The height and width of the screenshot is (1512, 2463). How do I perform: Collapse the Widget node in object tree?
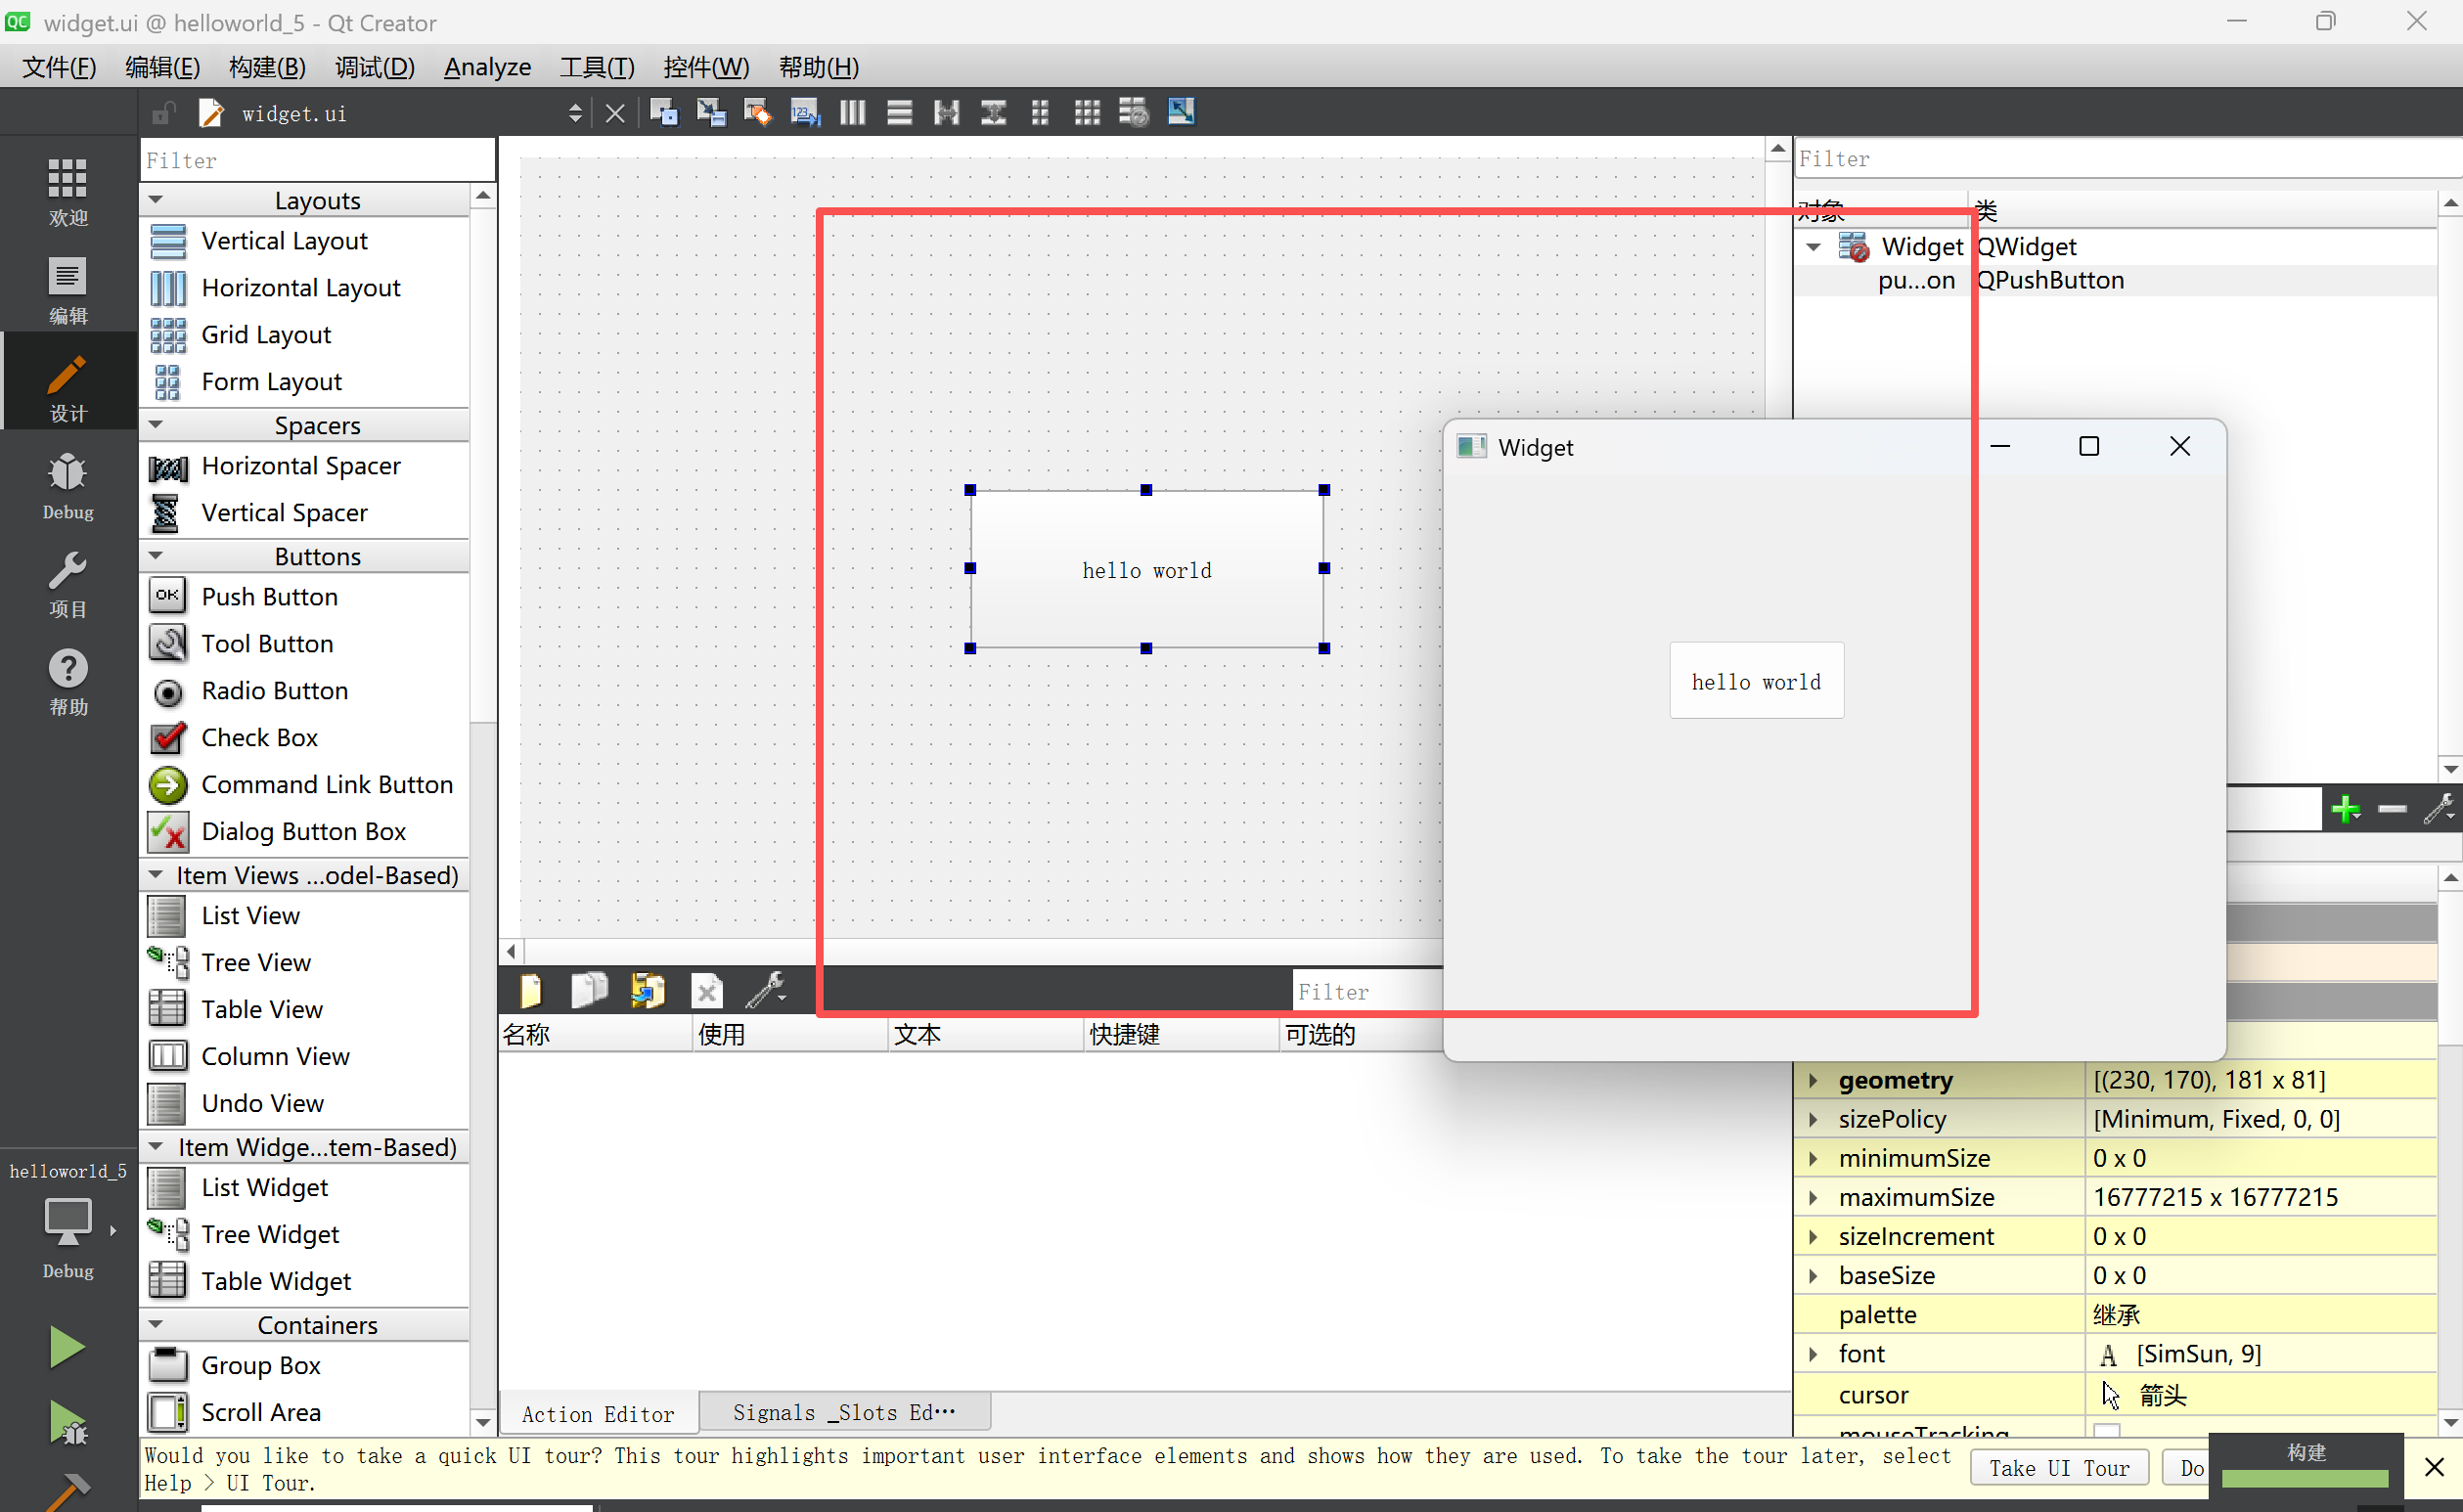pyautogui.click(x=1813, y=246)
